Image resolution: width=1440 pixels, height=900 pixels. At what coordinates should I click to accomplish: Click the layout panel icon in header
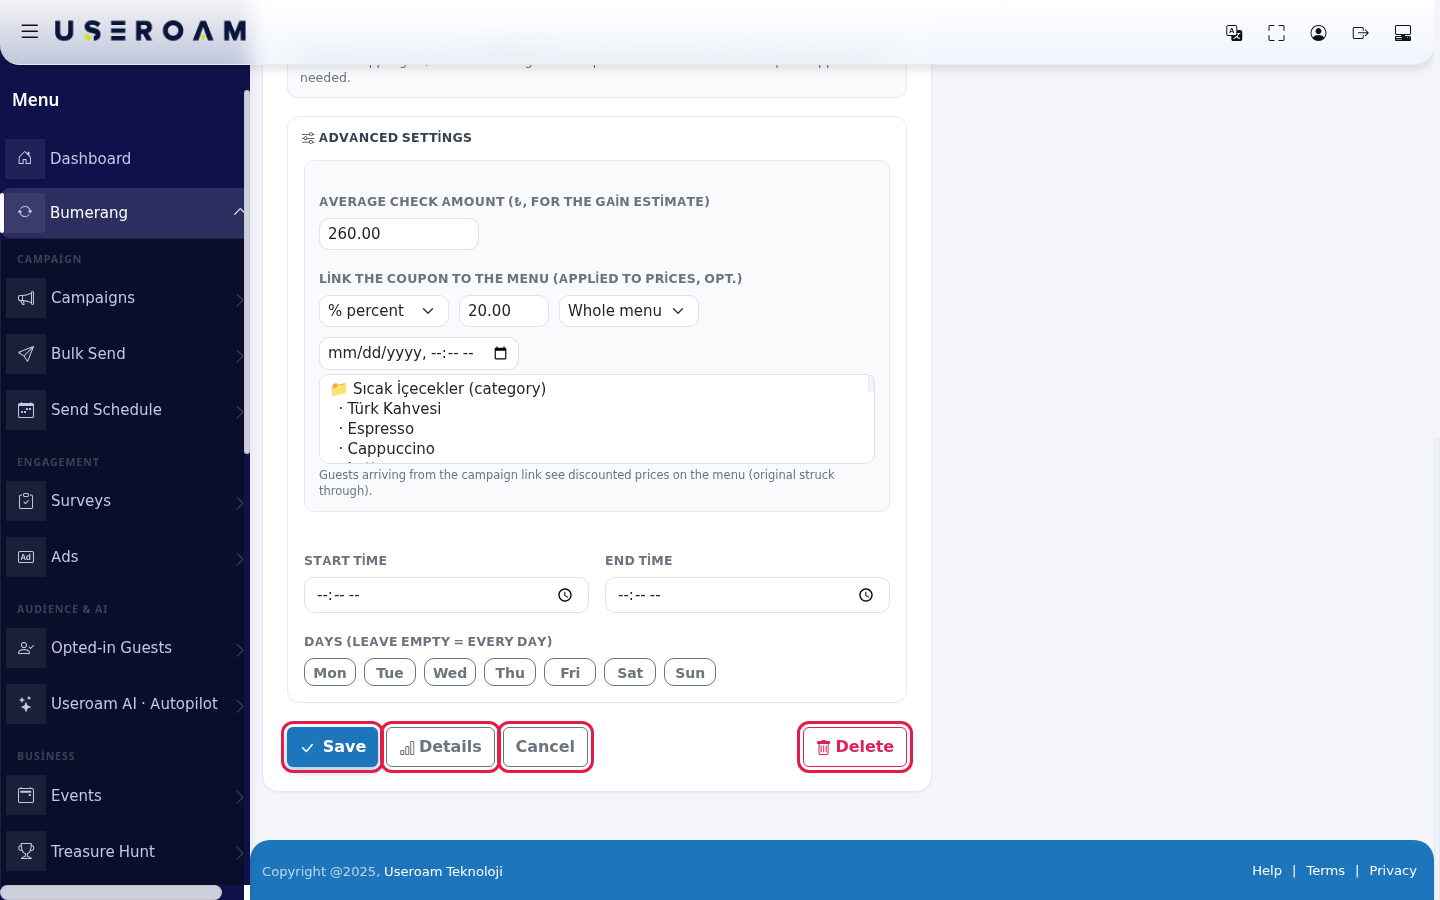(x=1402, y=33)
